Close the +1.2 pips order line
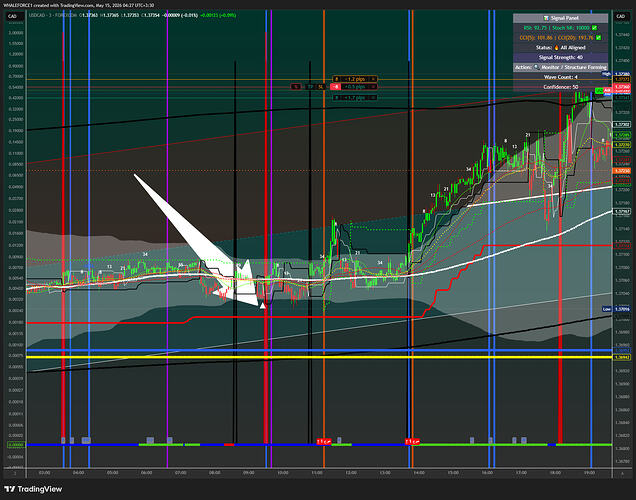The width and height of the screenshot is (636, 500). pos(373,79)
